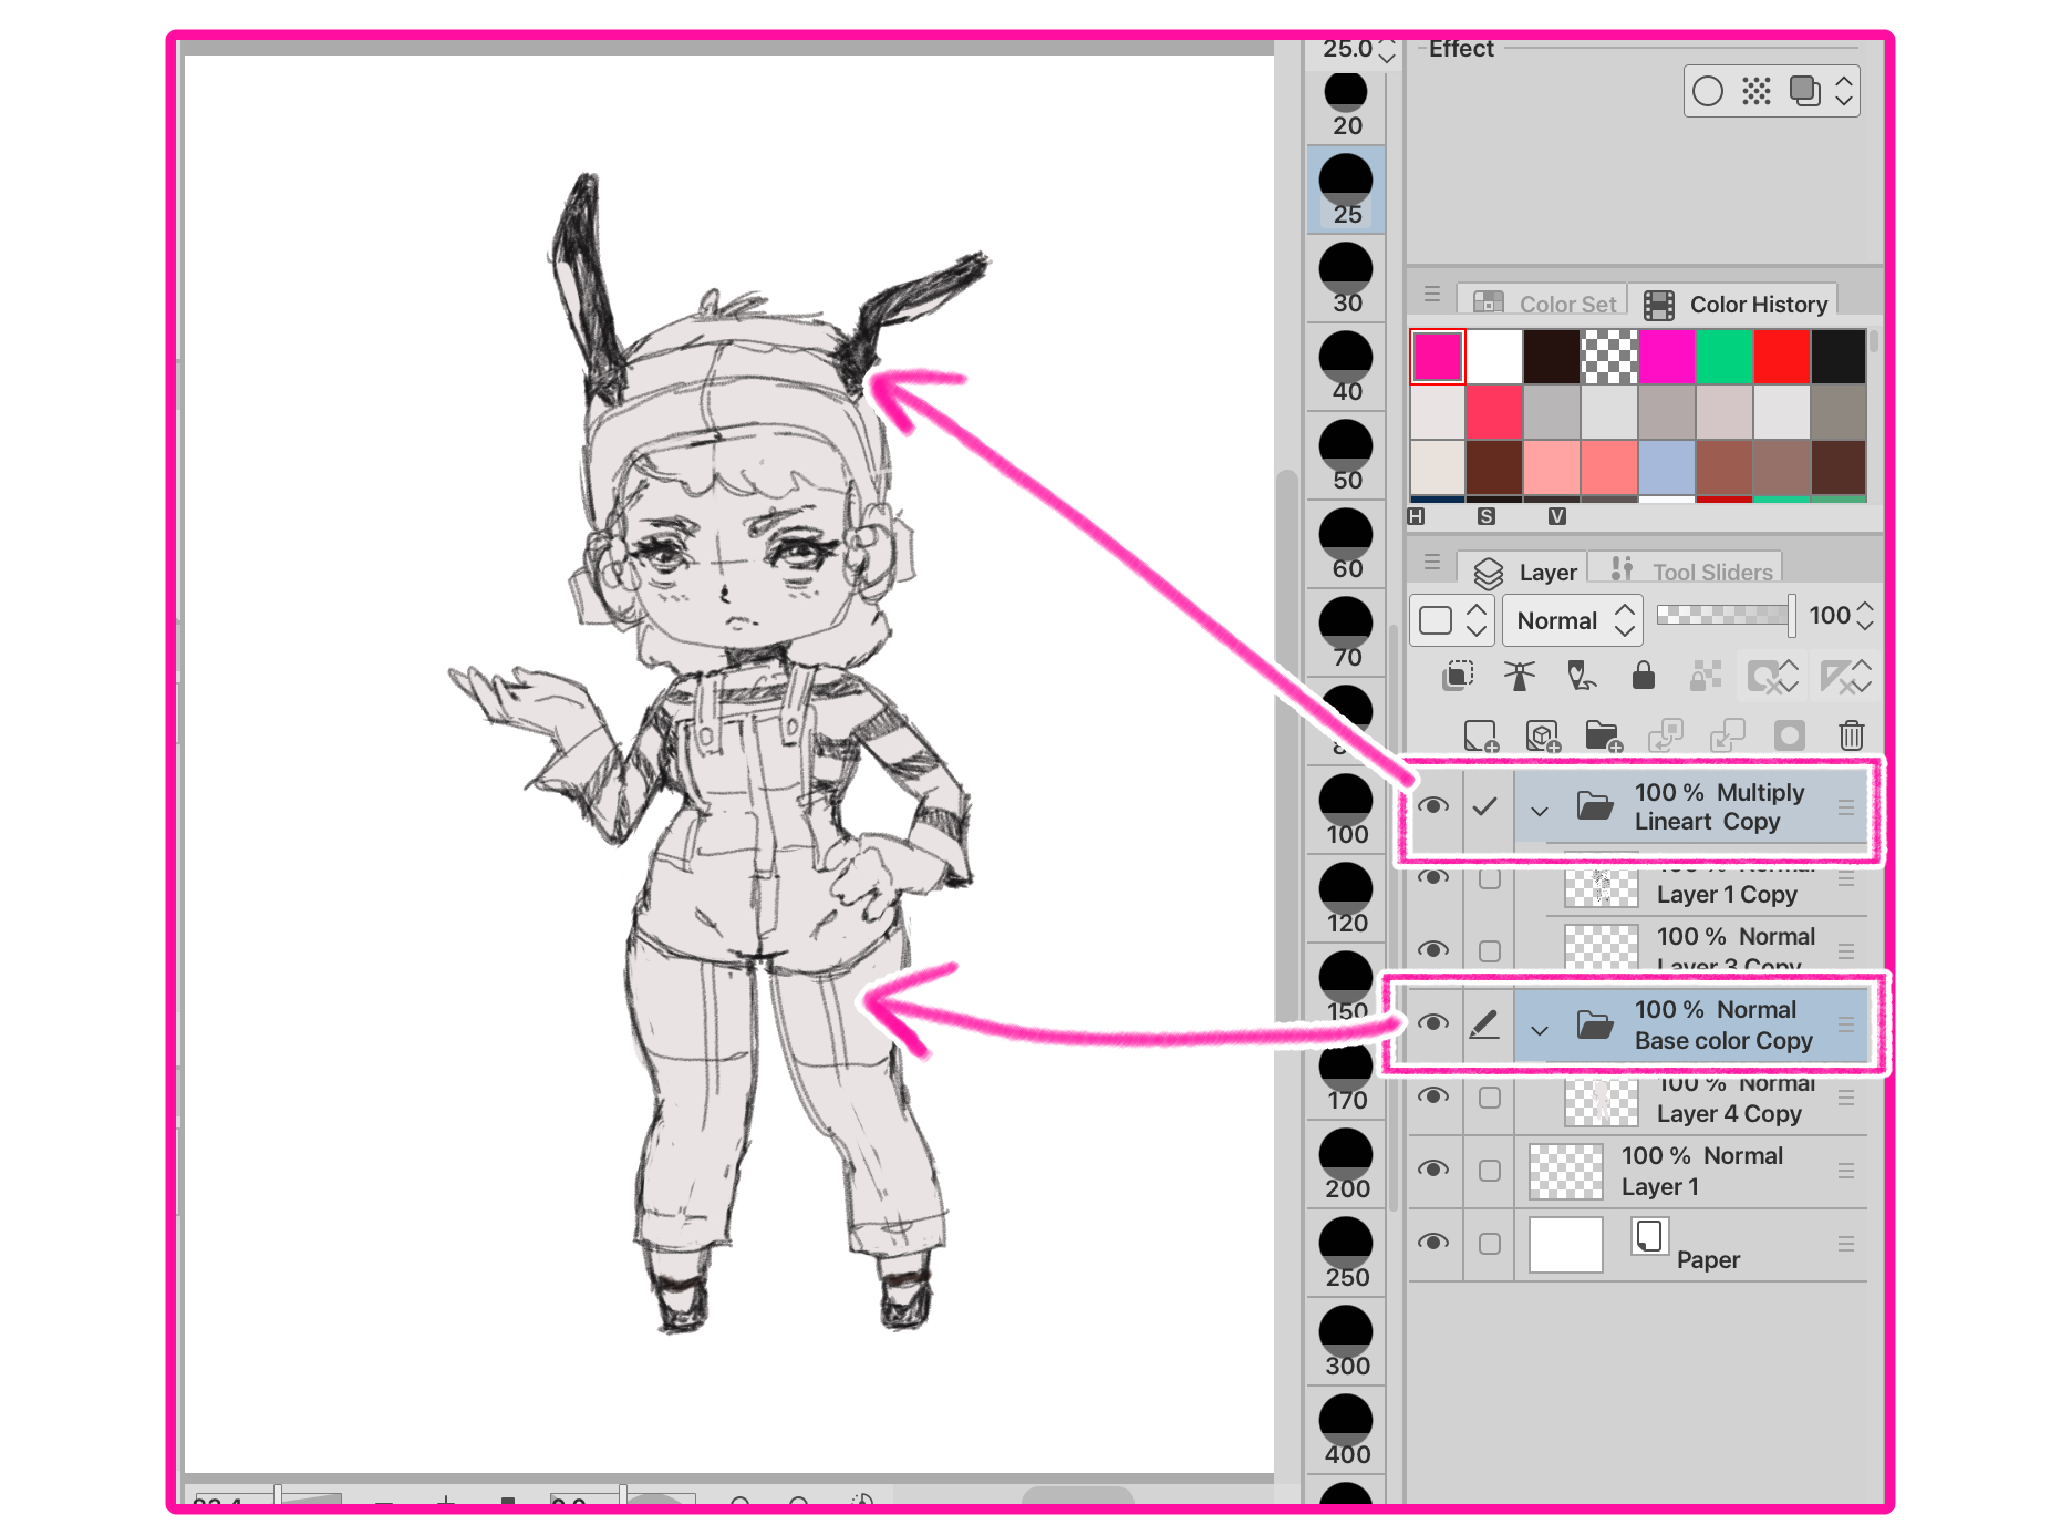Click the layer opacity slider bar
The width and height of the screenshot is (2048, 1536).
click(x=1723, y=615)
